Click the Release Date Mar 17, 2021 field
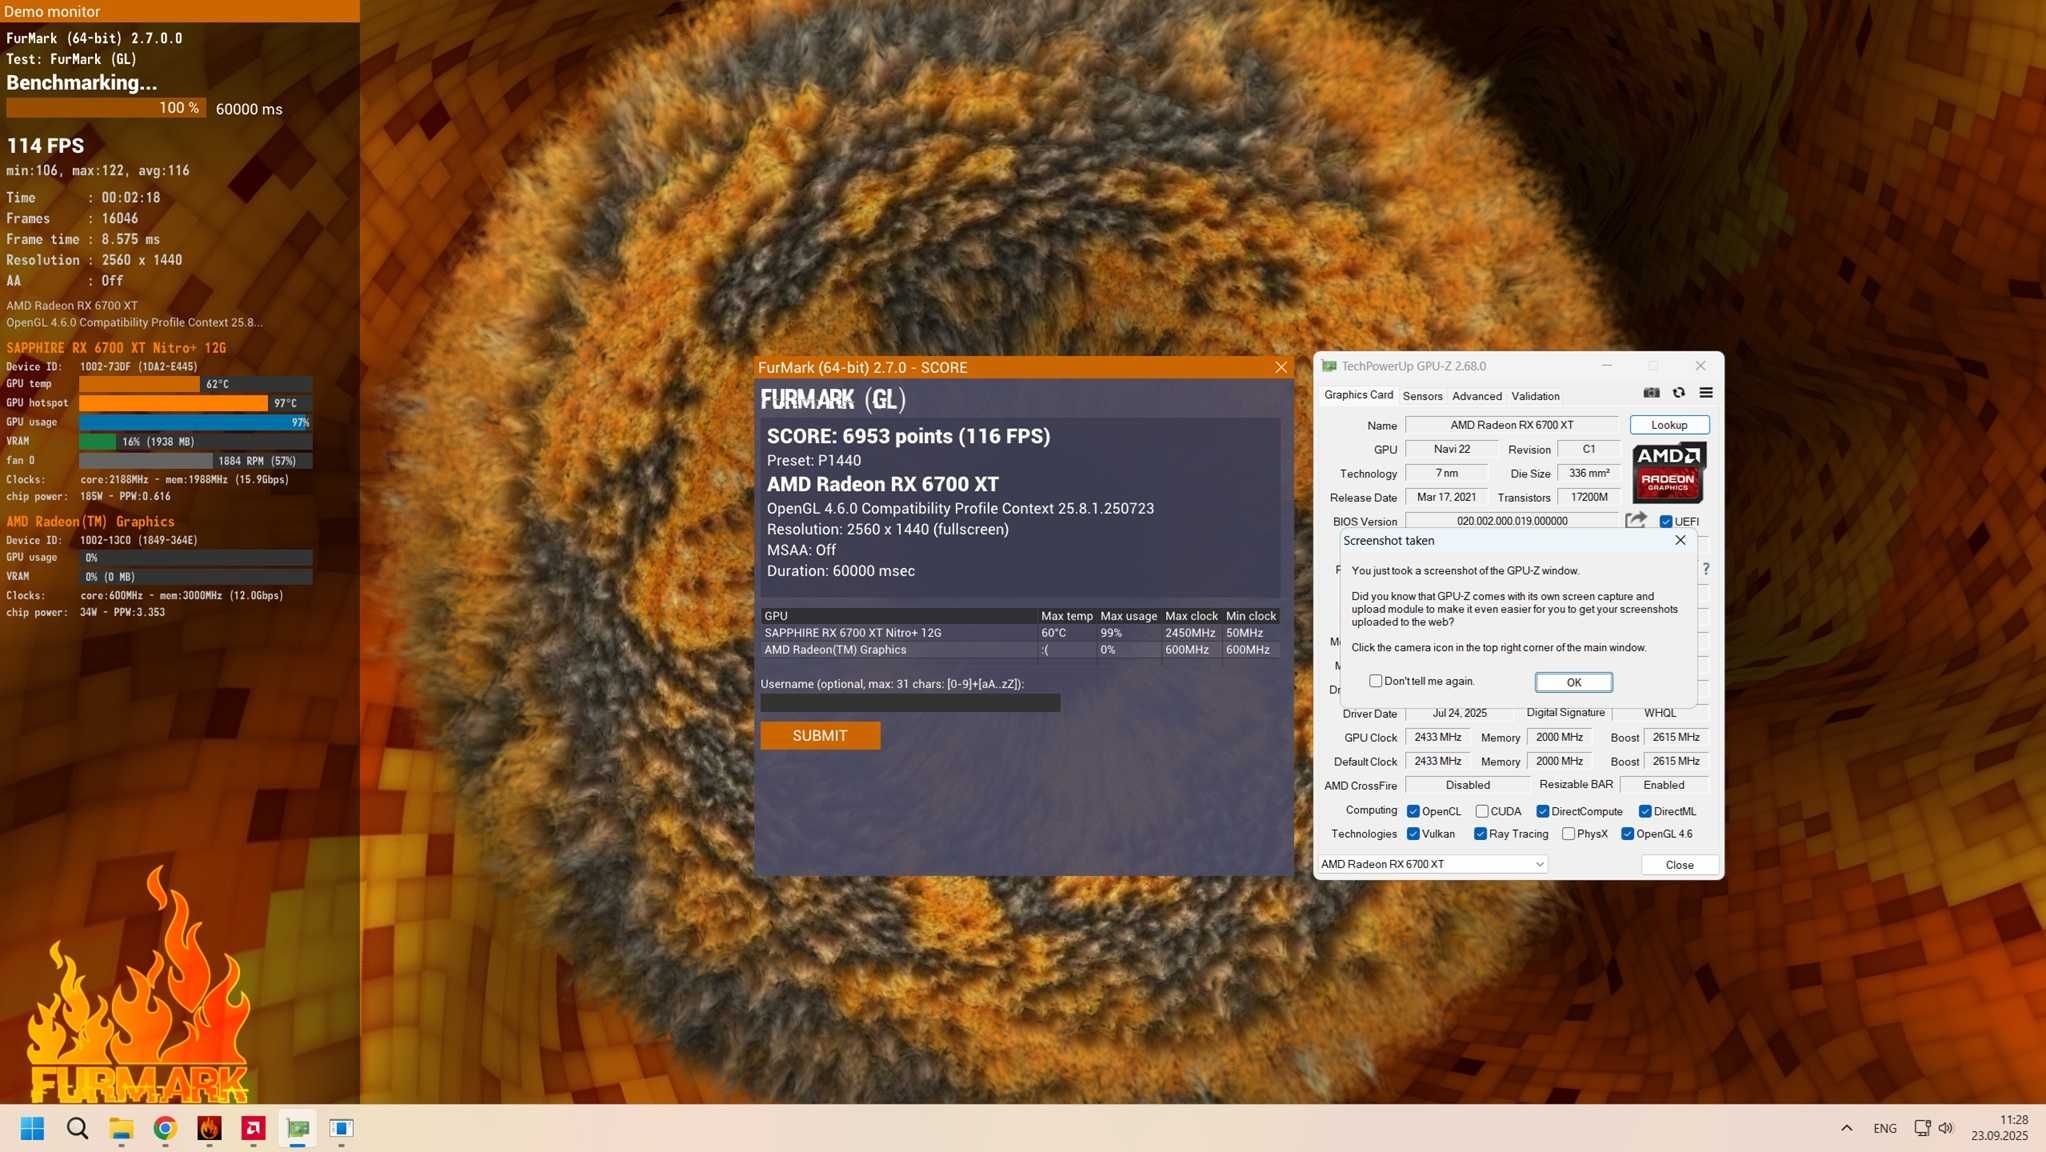The width and height of the screenshot is (2046, 1152). [1446, 497]
